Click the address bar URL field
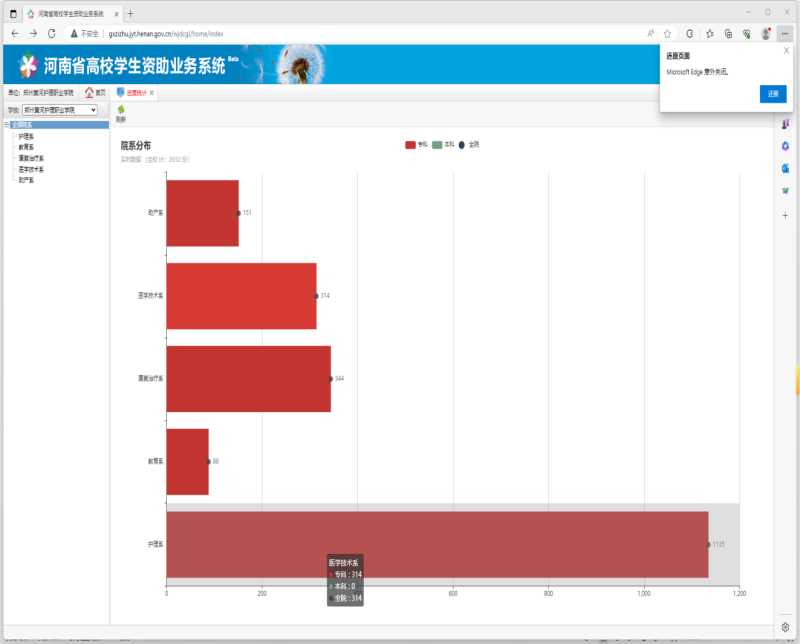Image resolution: width=800 pixels, height=644 pixels. pyautogui.click(x=350, y=33)
